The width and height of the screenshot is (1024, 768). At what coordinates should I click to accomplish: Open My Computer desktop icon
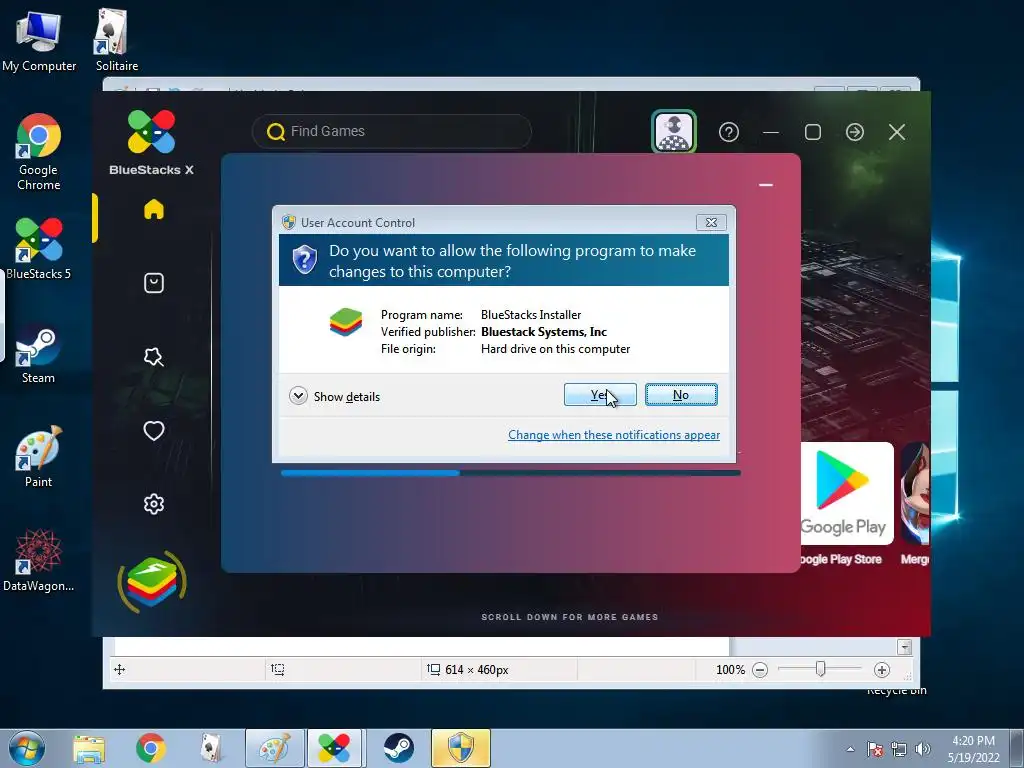39,40
